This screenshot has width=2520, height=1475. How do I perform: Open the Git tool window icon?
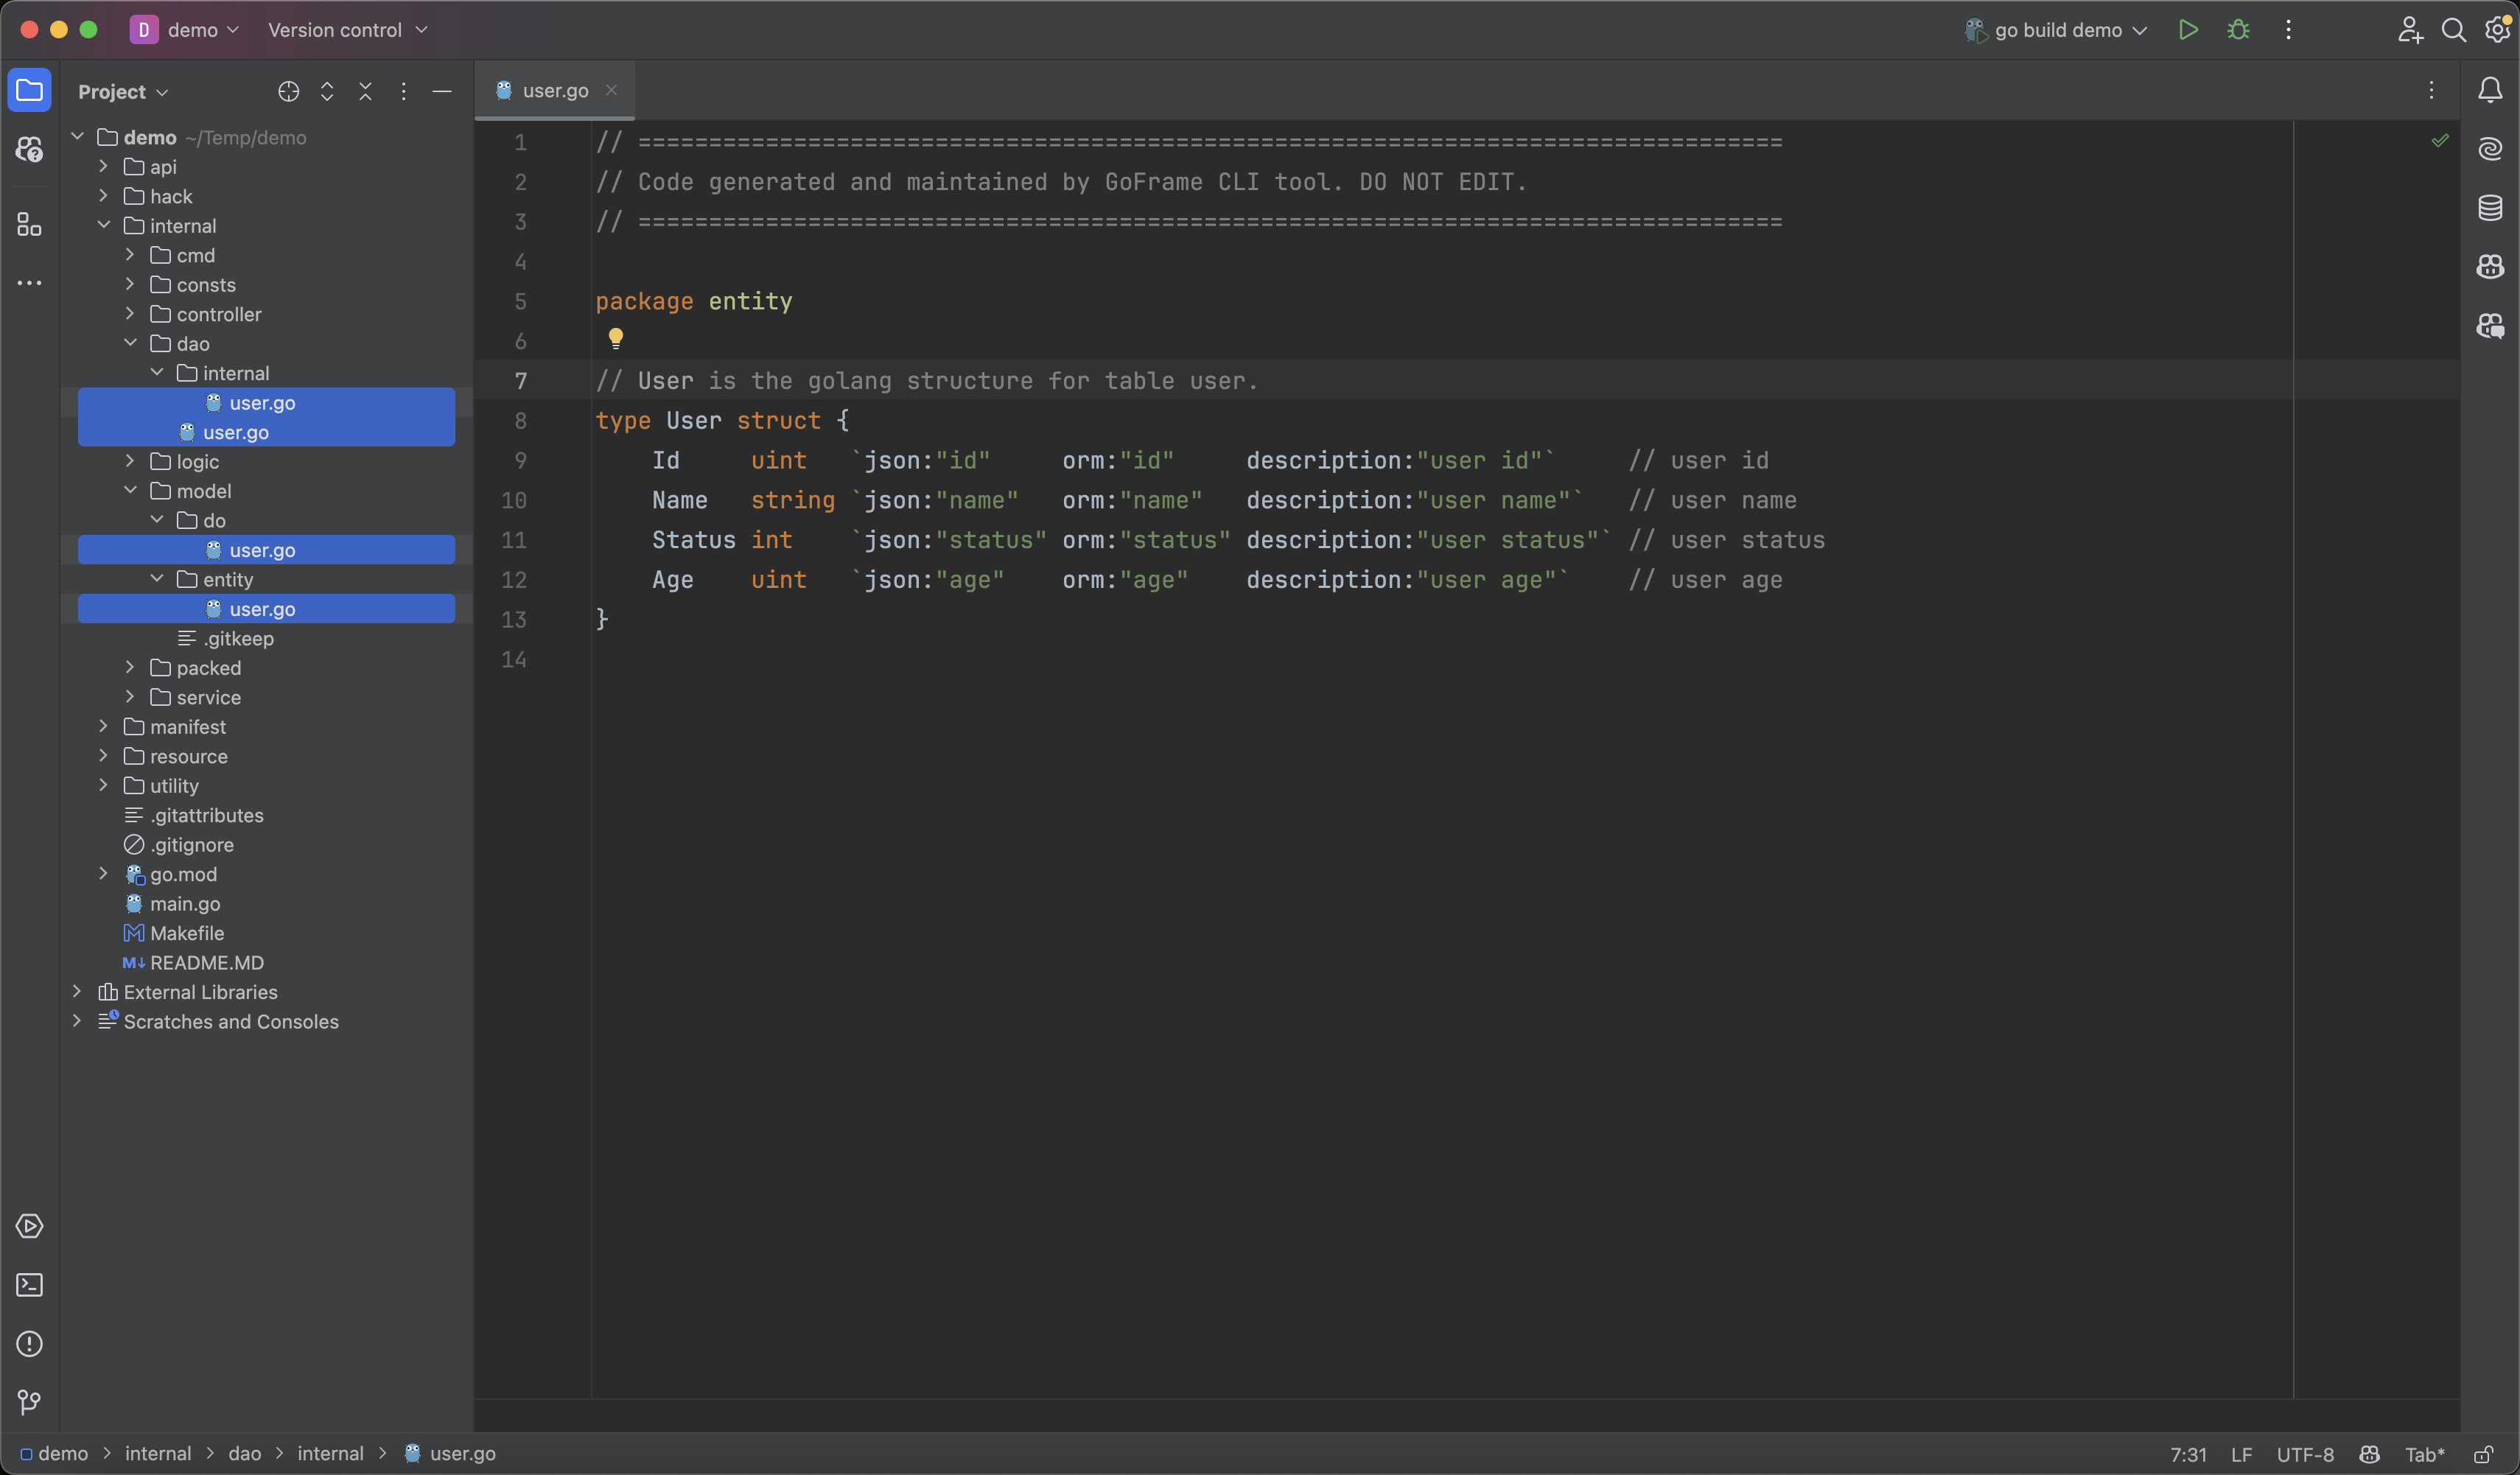[x=29, y=1402]
